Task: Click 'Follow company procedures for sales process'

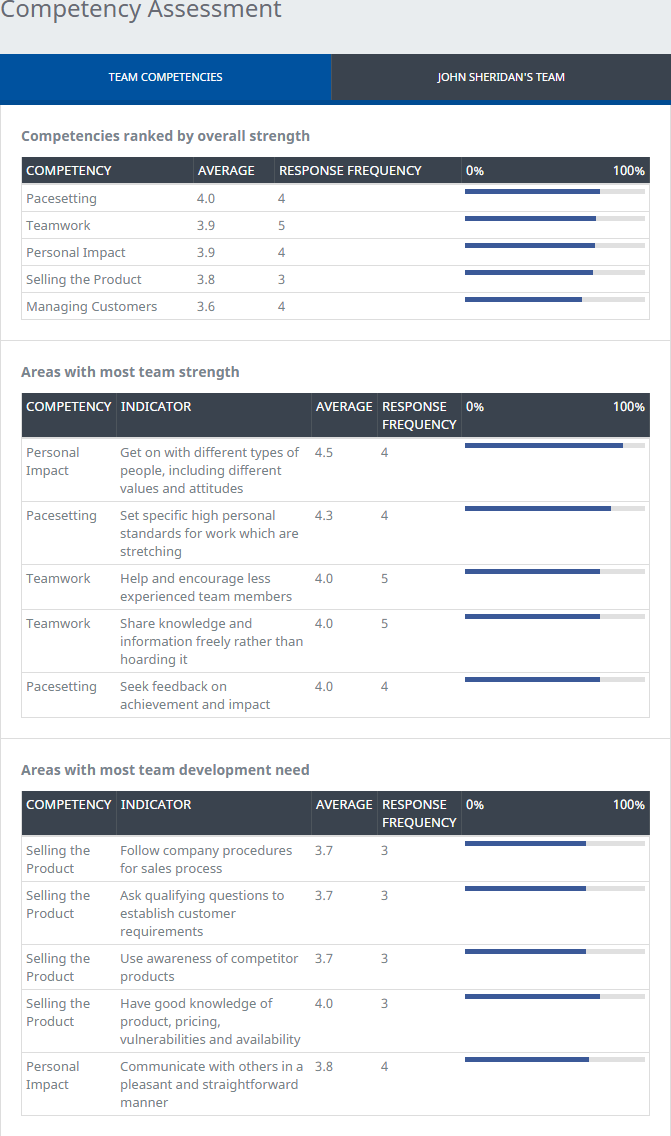Action: click(x=206, y=859)
